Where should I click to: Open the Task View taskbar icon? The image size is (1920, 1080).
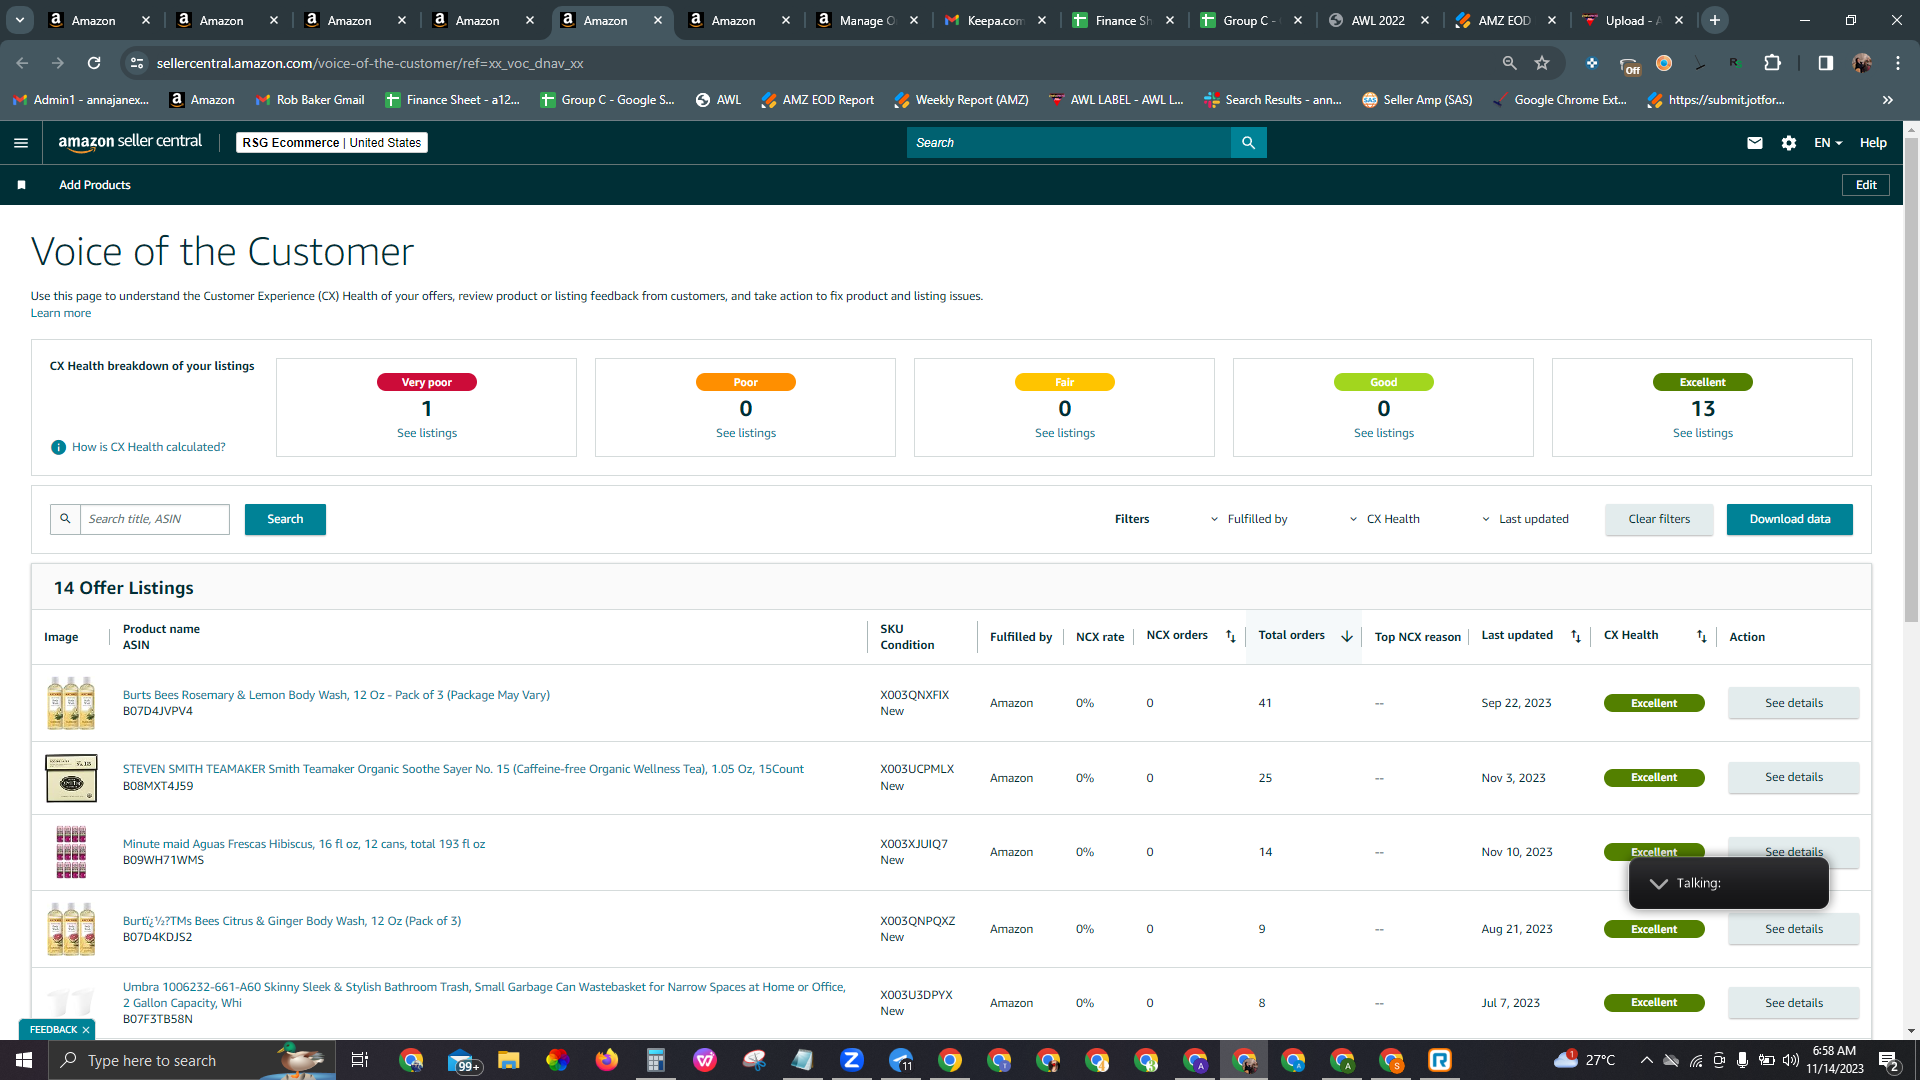360,1060
